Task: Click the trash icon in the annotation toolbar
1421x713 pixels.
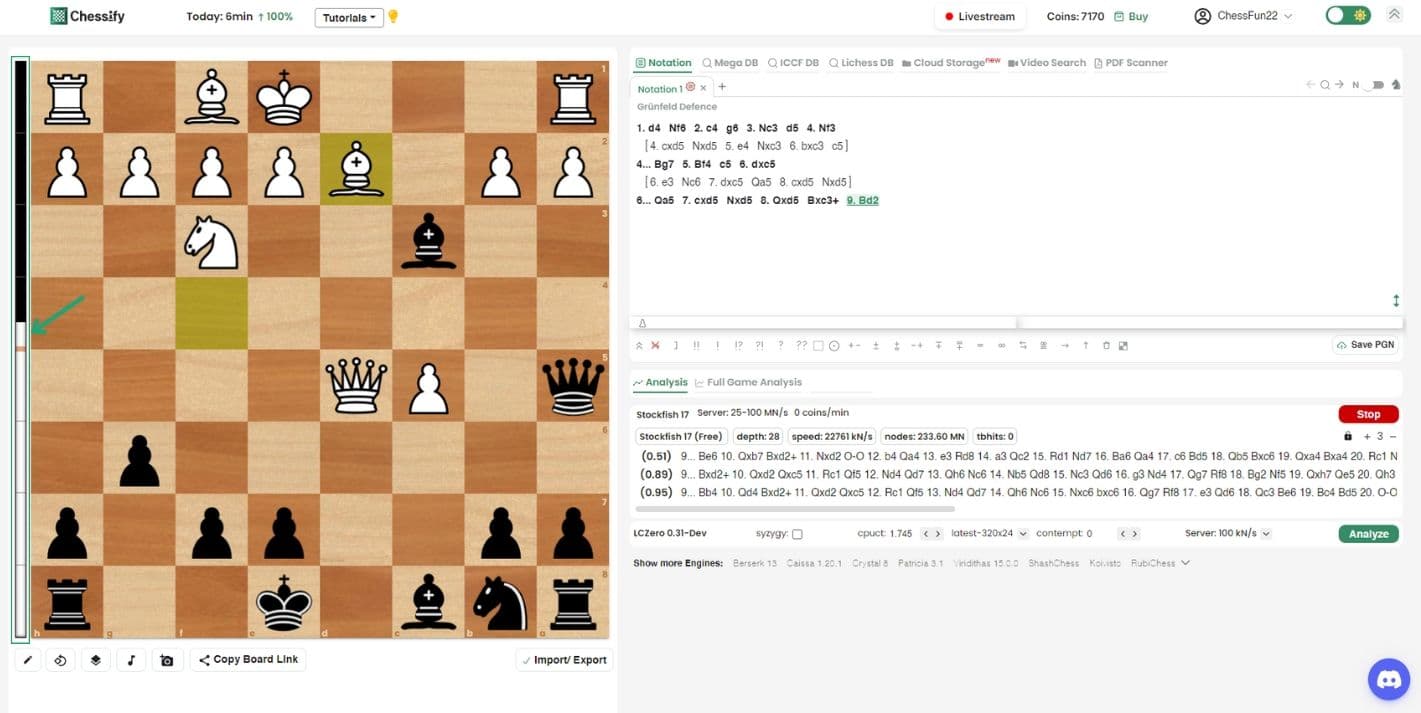Action: point(1106,346)
